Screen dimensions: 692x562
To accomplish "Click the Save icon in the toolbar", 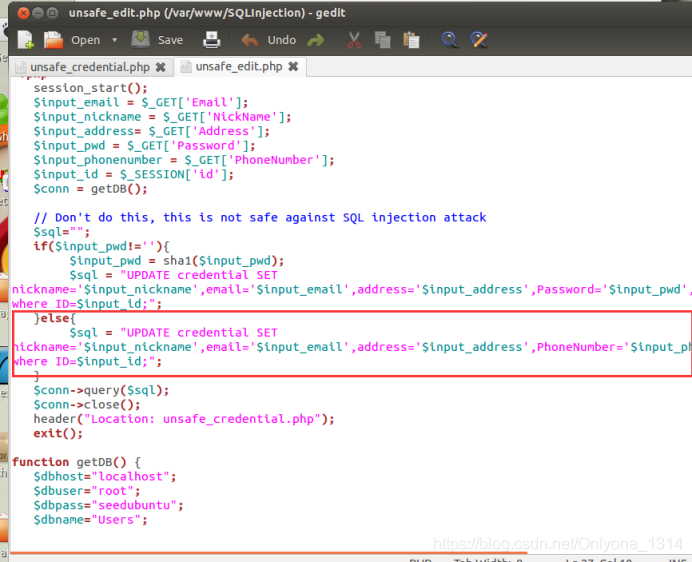I will [141, 39].
